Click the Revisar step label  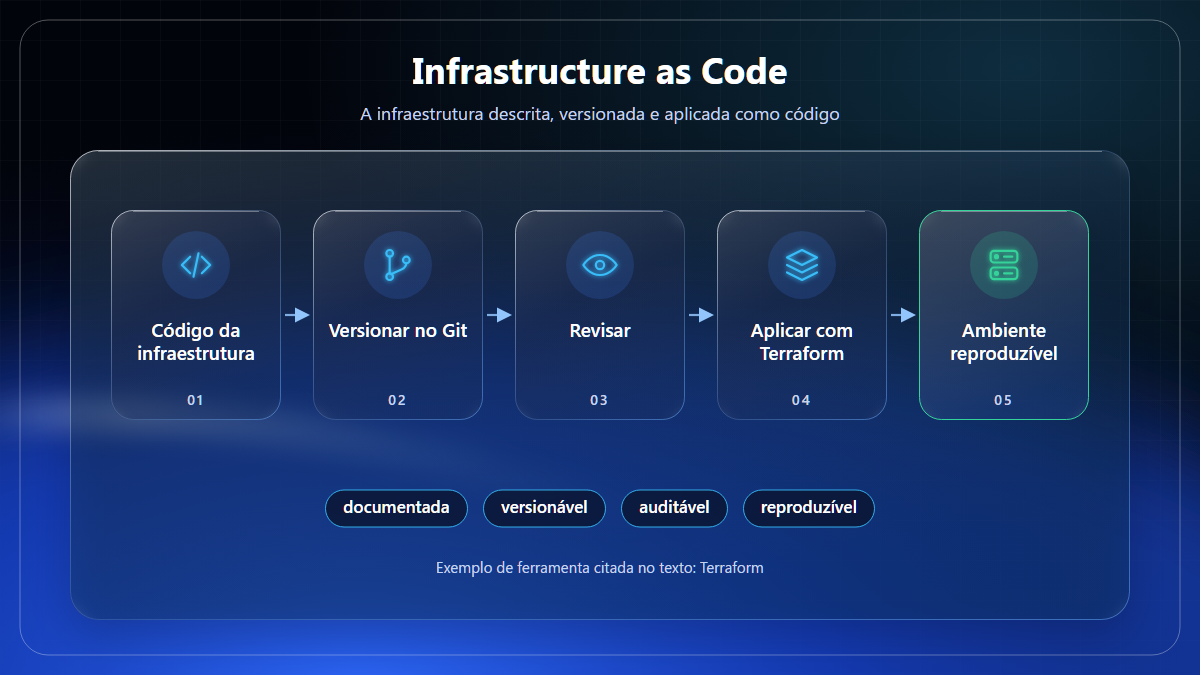click(x=600, y=331)
